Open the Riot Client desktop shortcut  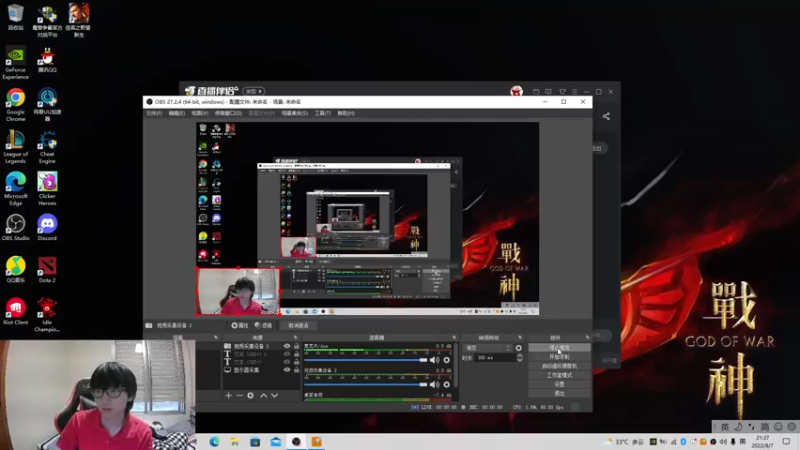[15, 312]
